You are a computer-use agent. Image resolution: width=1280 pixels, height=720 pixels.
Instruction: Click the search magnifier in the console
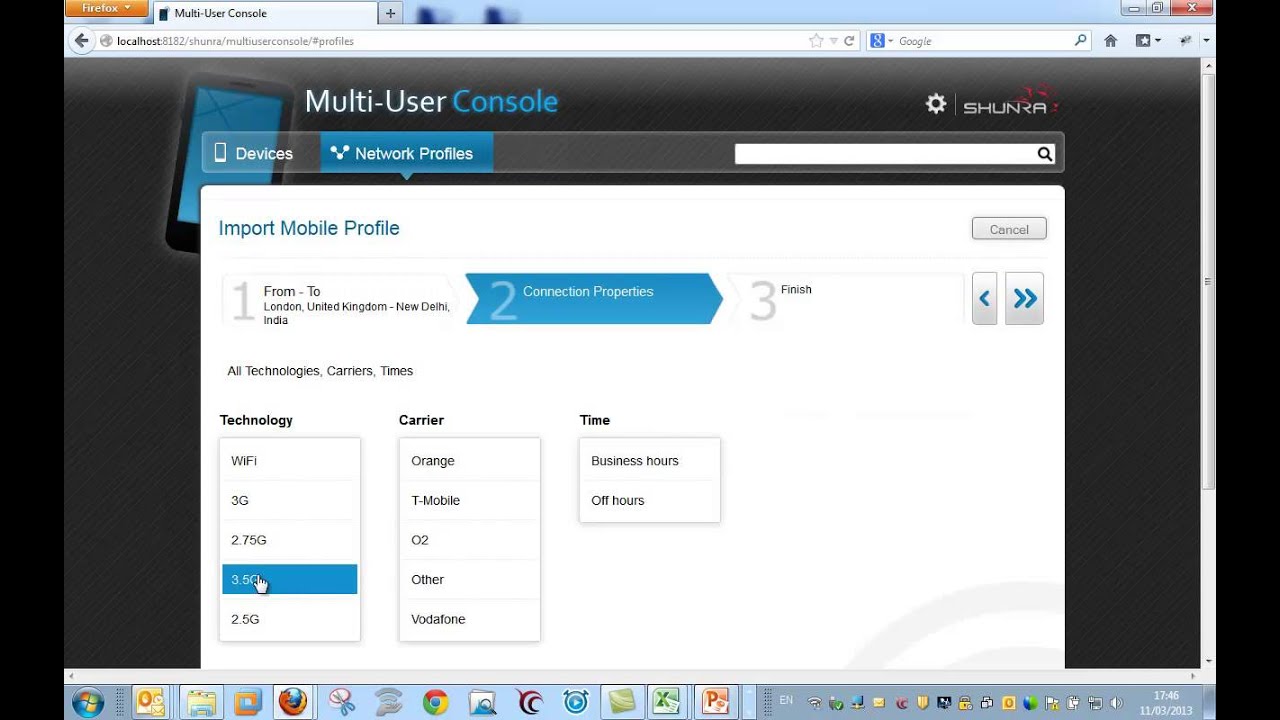(x=1044, y=154)
